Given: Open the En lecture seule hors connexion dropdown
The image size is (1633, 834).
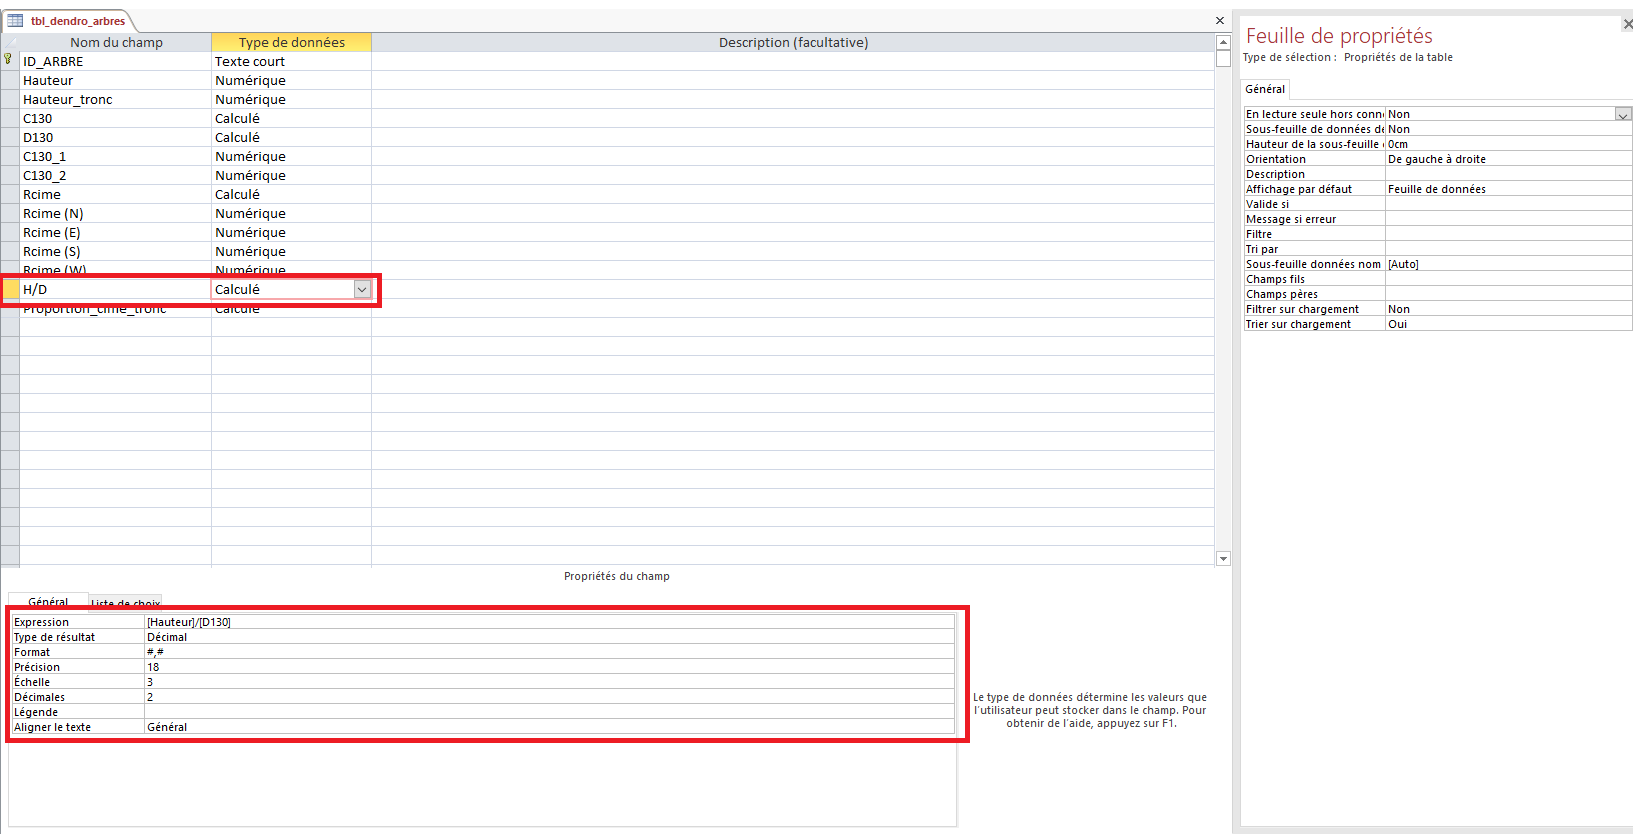Looking at the screenshot, I should tap(1623, 115).
